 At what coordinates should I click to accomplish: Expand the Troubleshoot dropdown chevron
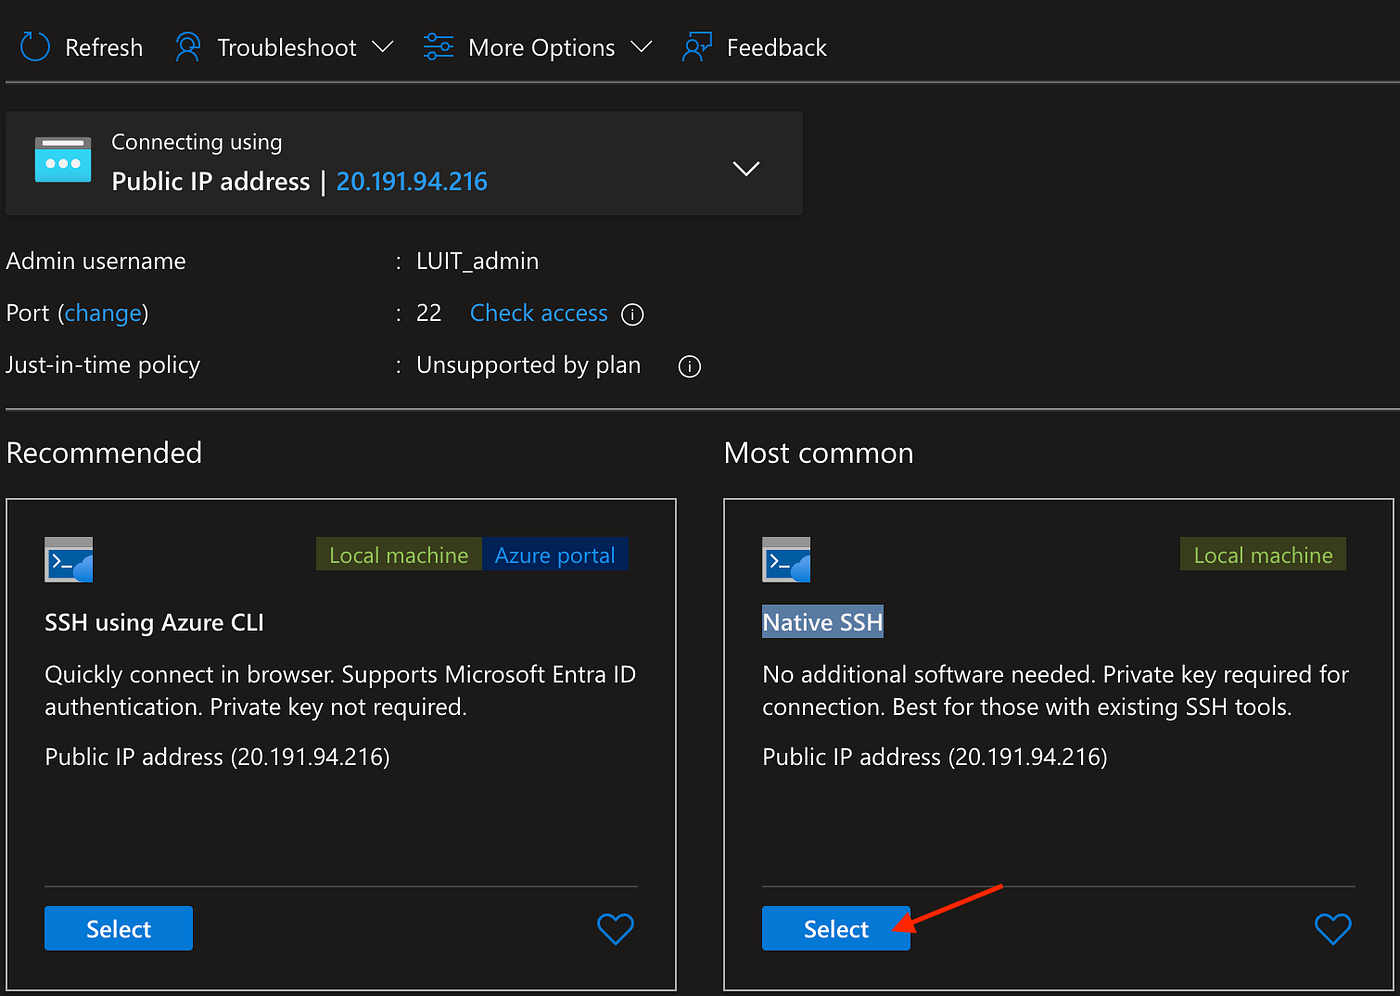click(x=382, y=47)
